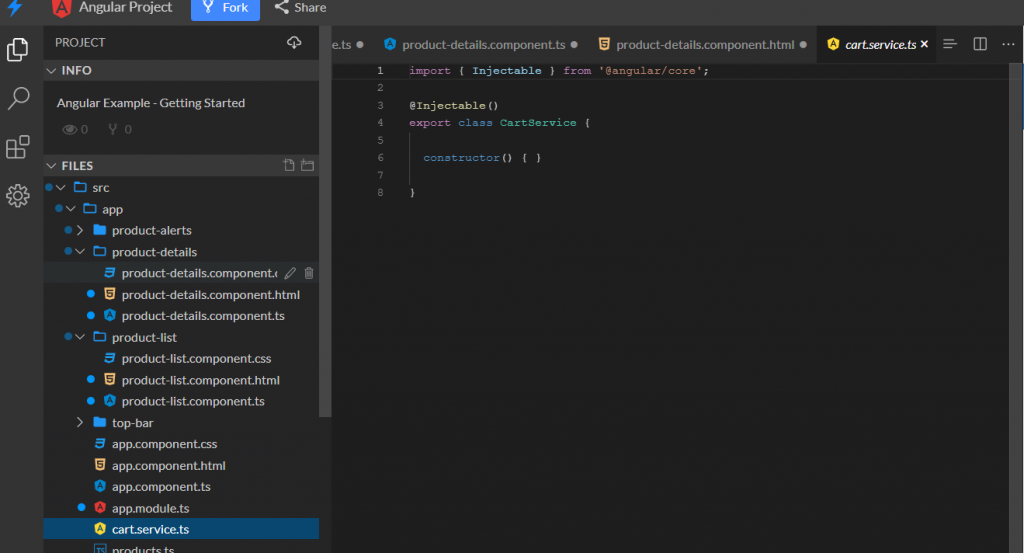The image size is (1024, 553).
Task: Click the PROJECT panel header
Action: [80, 42]
